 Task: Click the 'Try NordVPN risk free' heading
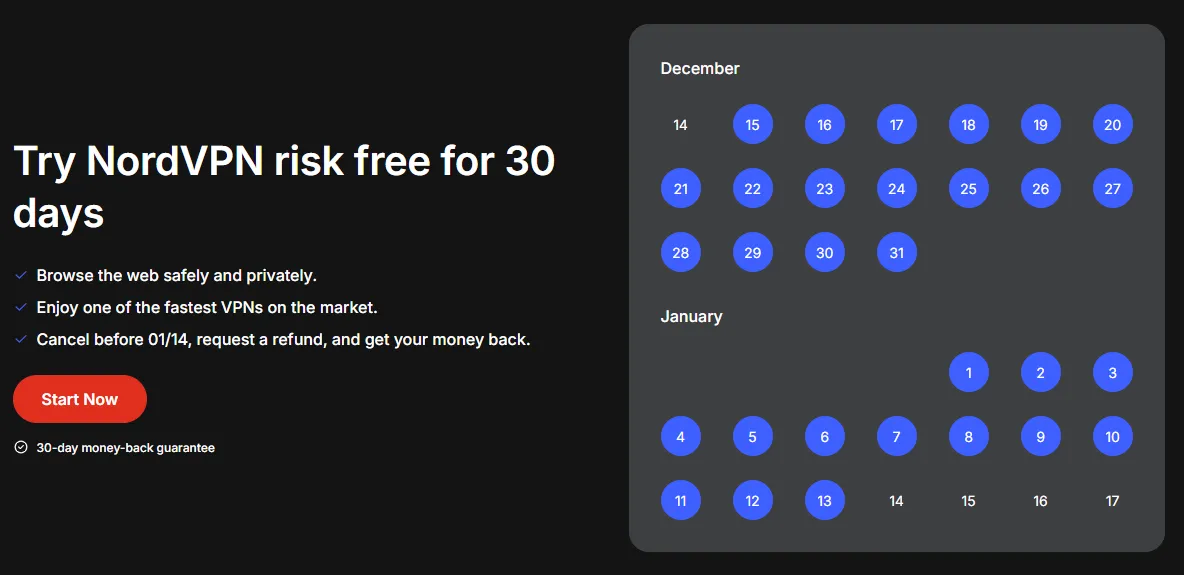point(284,186)
